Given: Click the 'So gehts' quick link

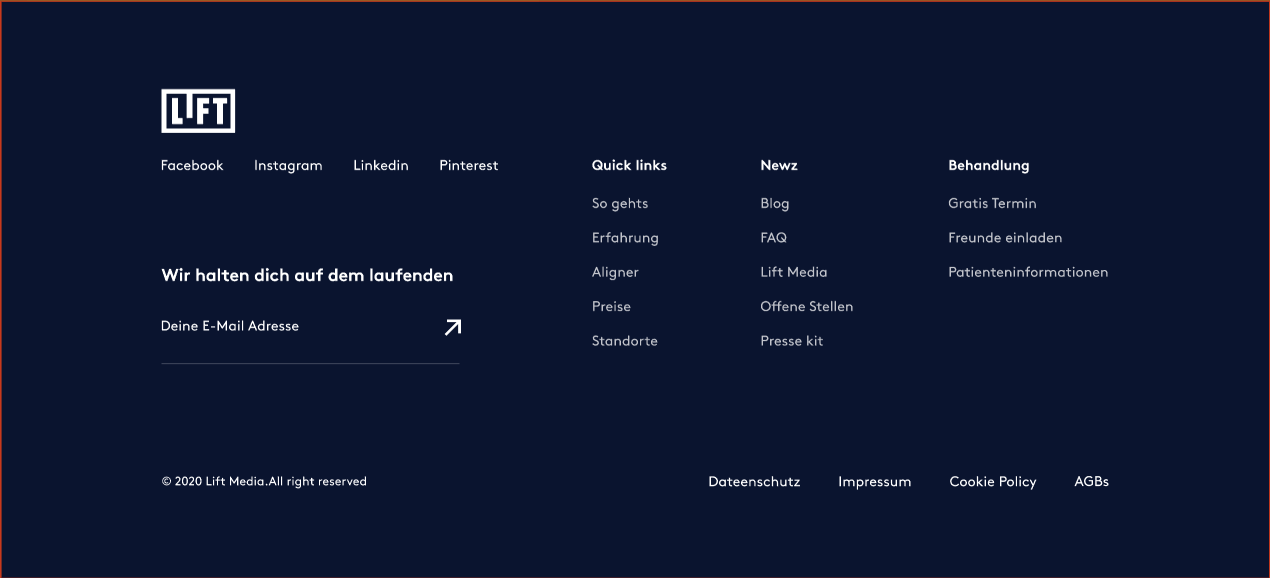Looking at the screenshot, I should coord(620,203).
